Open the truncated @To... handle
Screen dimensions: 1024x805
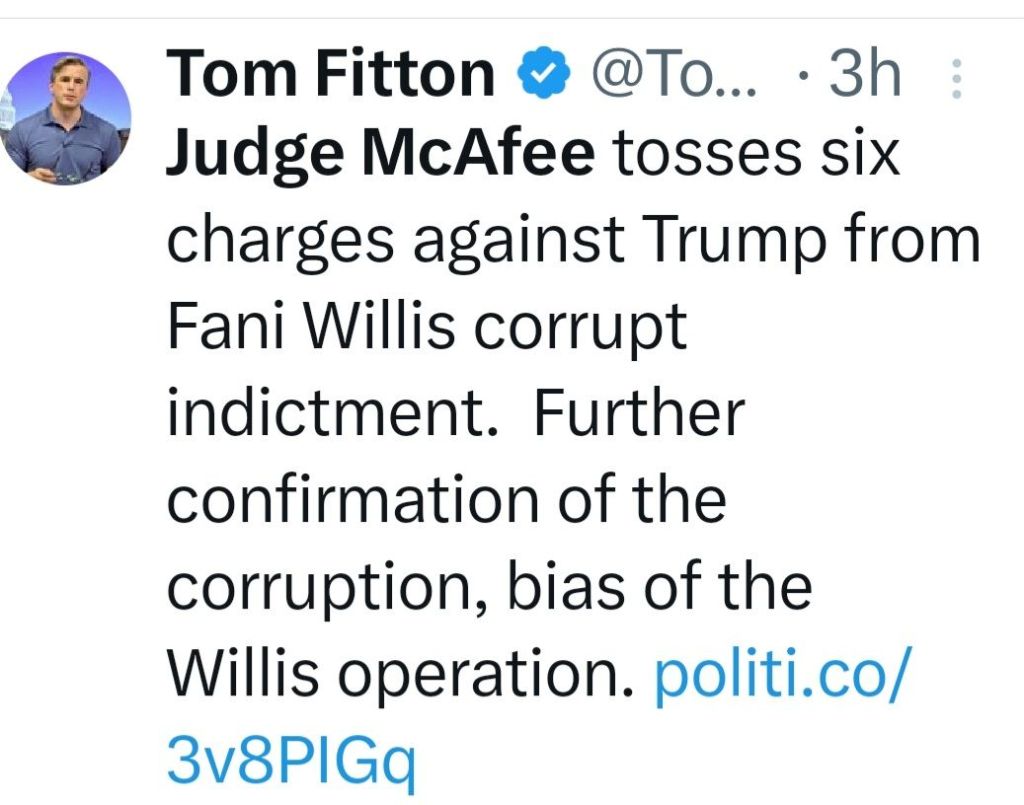[674, 74]
